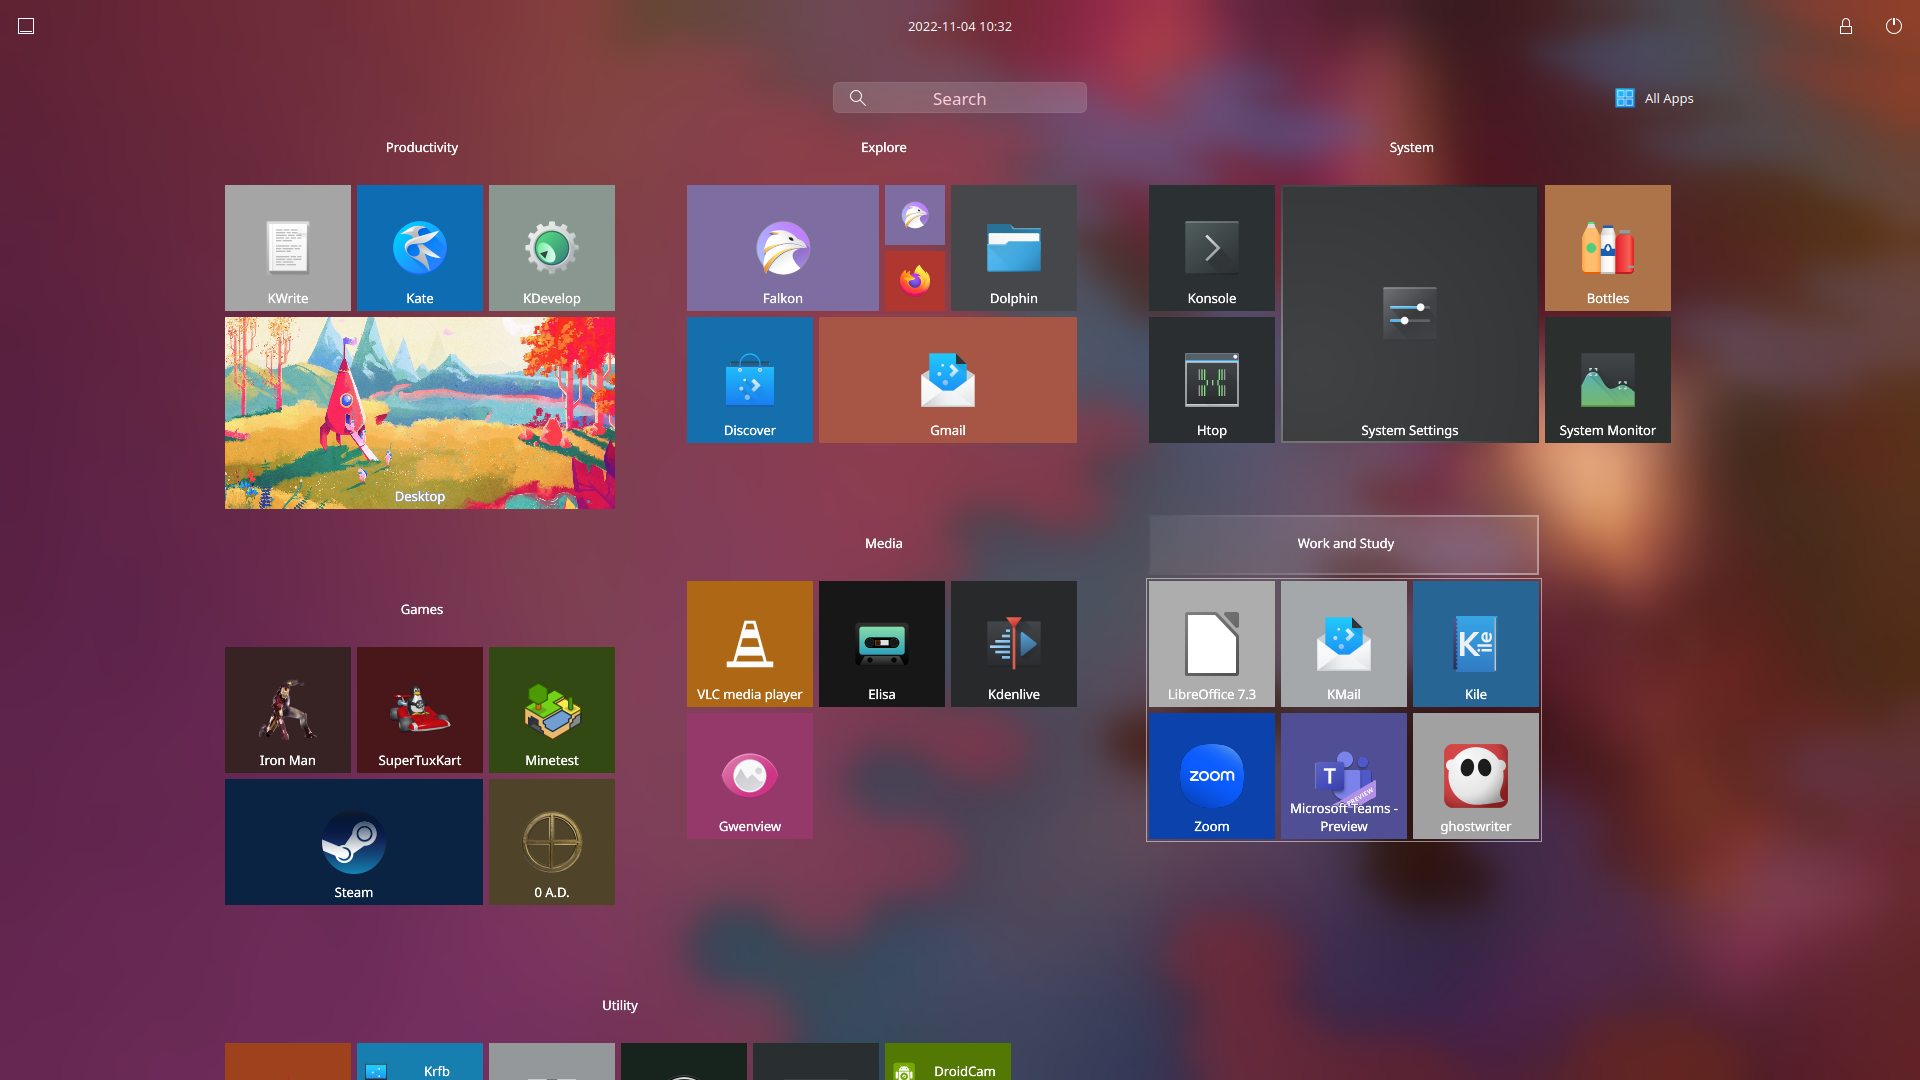The width and height of the screenshot is (1920, 1080).
Task: Click the date and time display
Action: tap(960, 26)
